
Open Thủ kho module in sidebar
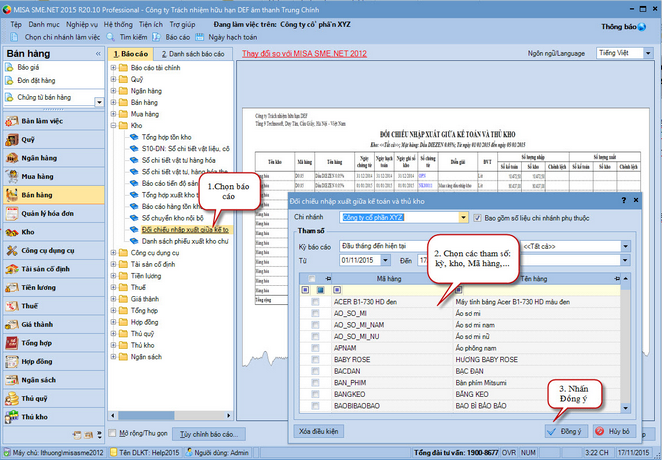pyautogui.click(x=54, y=417)
